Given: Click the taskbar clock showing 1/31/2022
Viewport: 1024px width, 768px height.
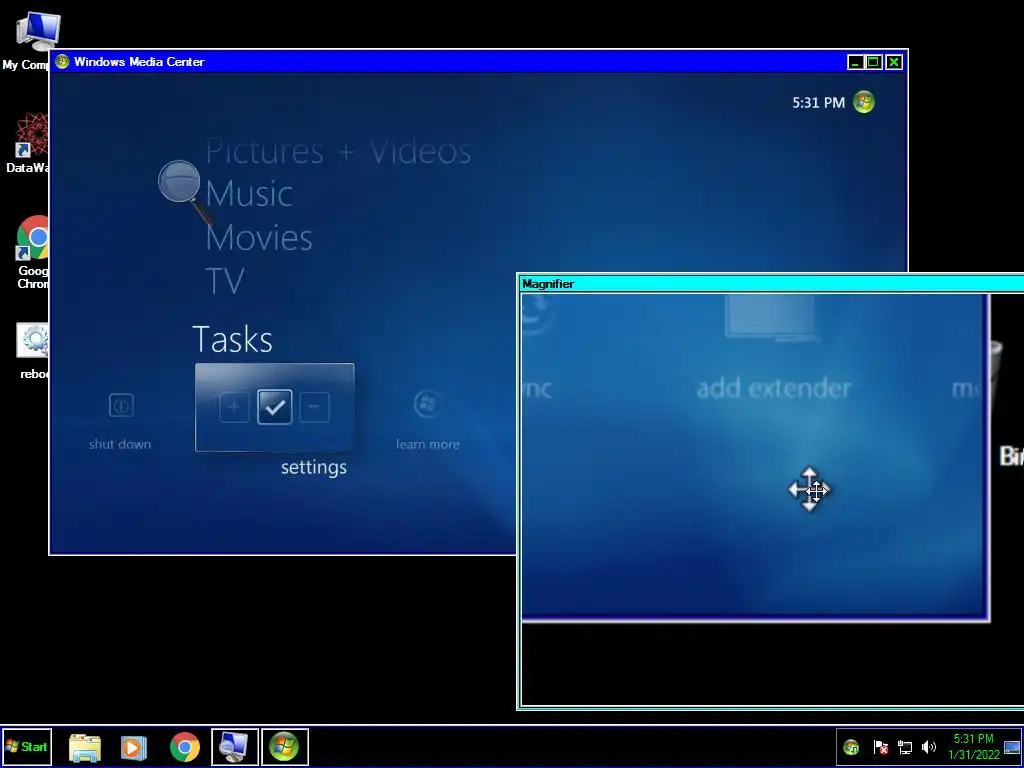Looking at the screenshot, I should [x=974, y=747].
